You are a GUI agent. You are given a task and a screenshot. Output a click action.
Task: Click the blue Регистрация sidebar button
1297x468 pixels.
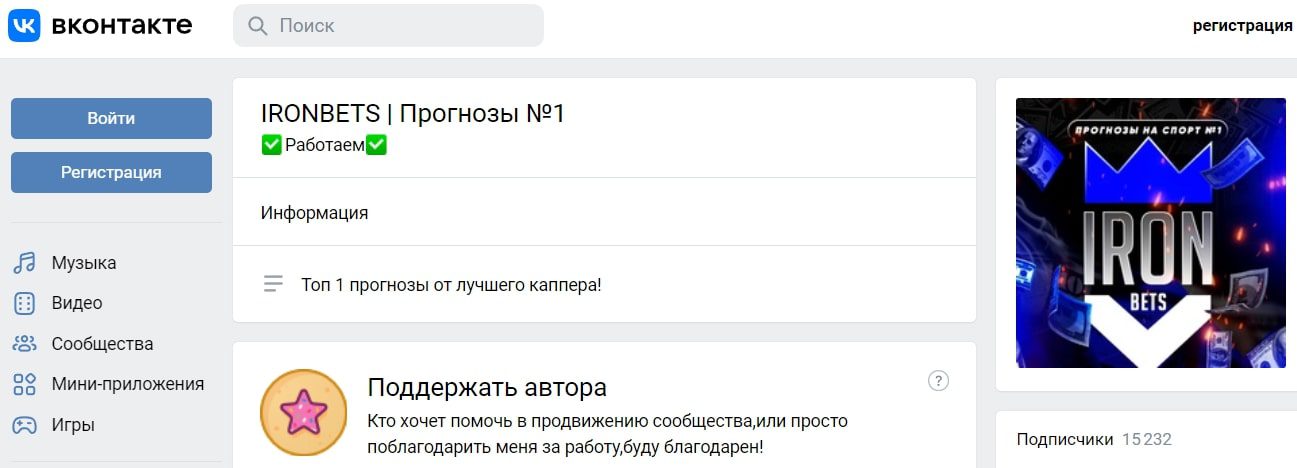click(x=111, y=172)
